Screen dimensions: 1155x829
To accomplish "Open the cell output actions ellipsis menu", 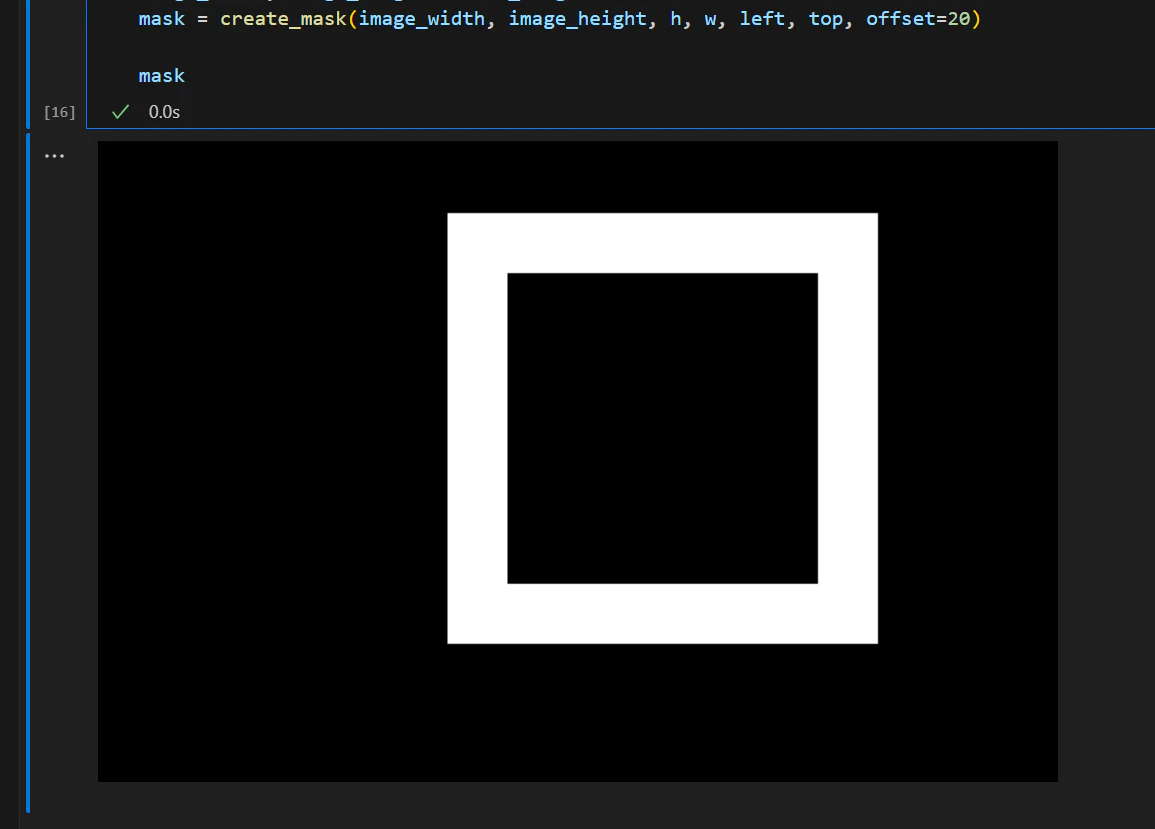I will pos(55,156).
